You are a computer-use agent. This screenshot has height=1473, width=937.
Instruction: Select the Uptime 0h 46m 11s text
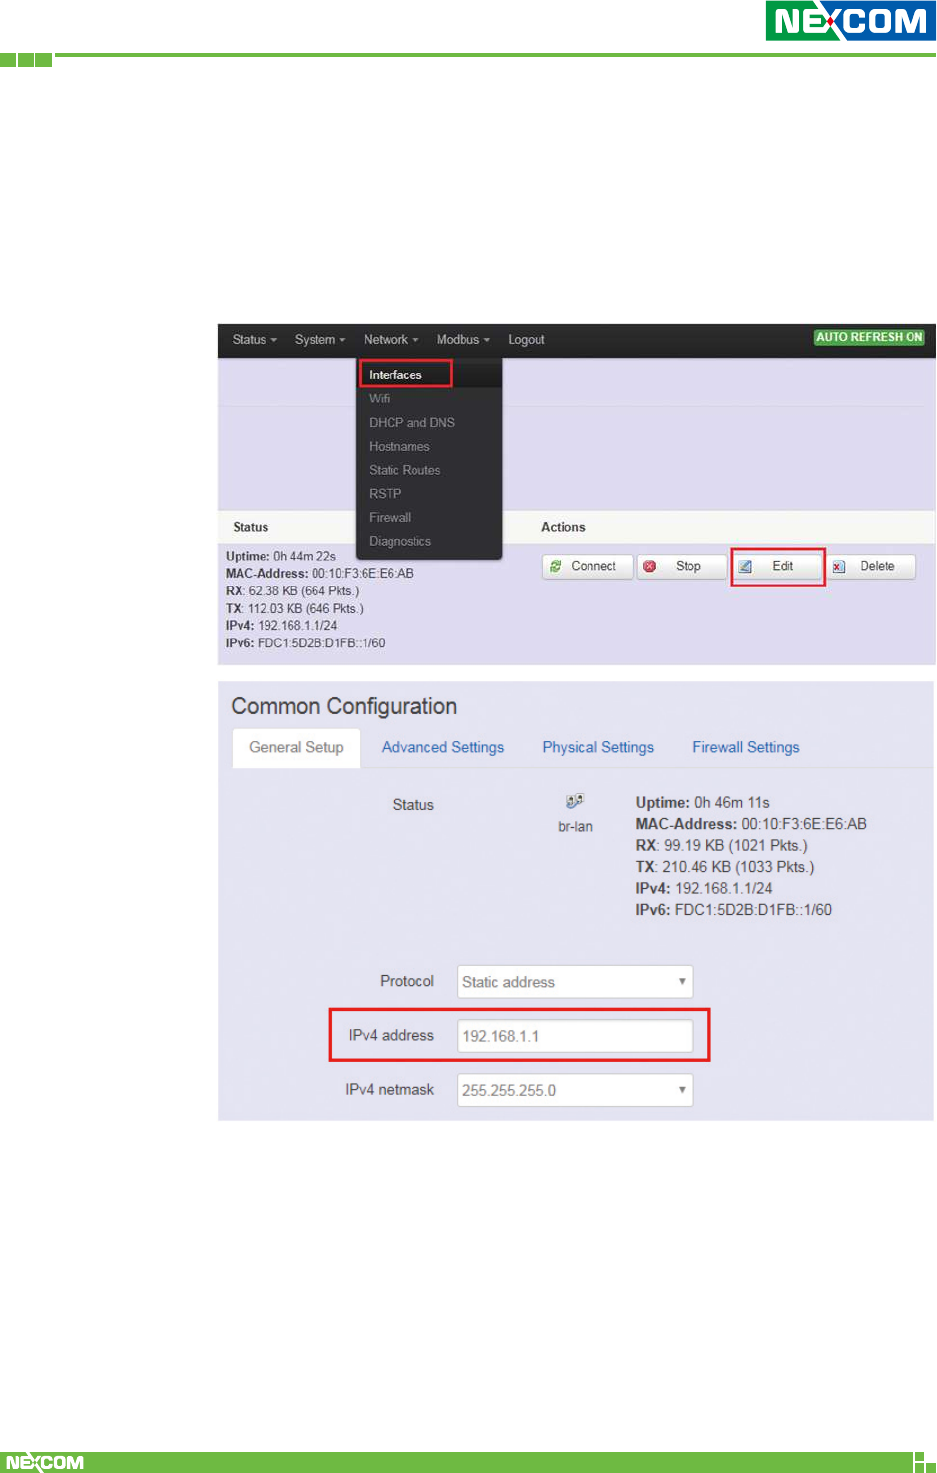pyautogui.click(x=703, y=803)
